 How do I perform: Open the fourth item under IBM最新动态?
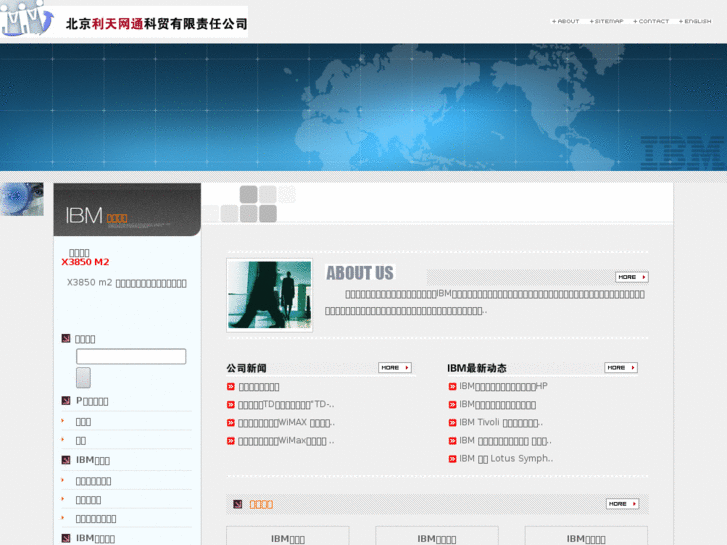point(505,441)
